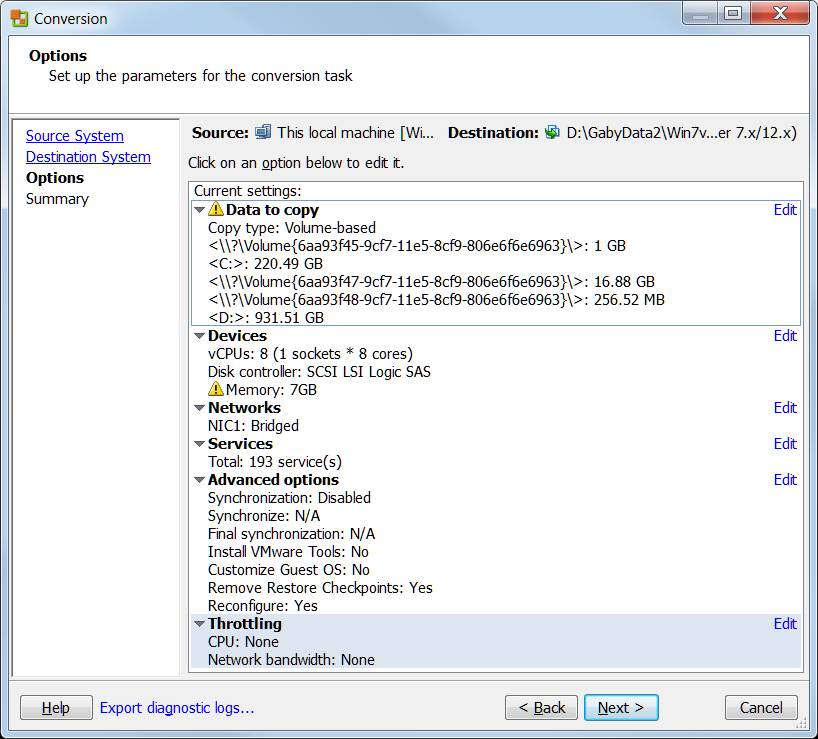Image resolution: width=818 pixels, height=739 pixels.
Task: Click the volume row showing 16.88 GB
Action: tap(431, 282)
